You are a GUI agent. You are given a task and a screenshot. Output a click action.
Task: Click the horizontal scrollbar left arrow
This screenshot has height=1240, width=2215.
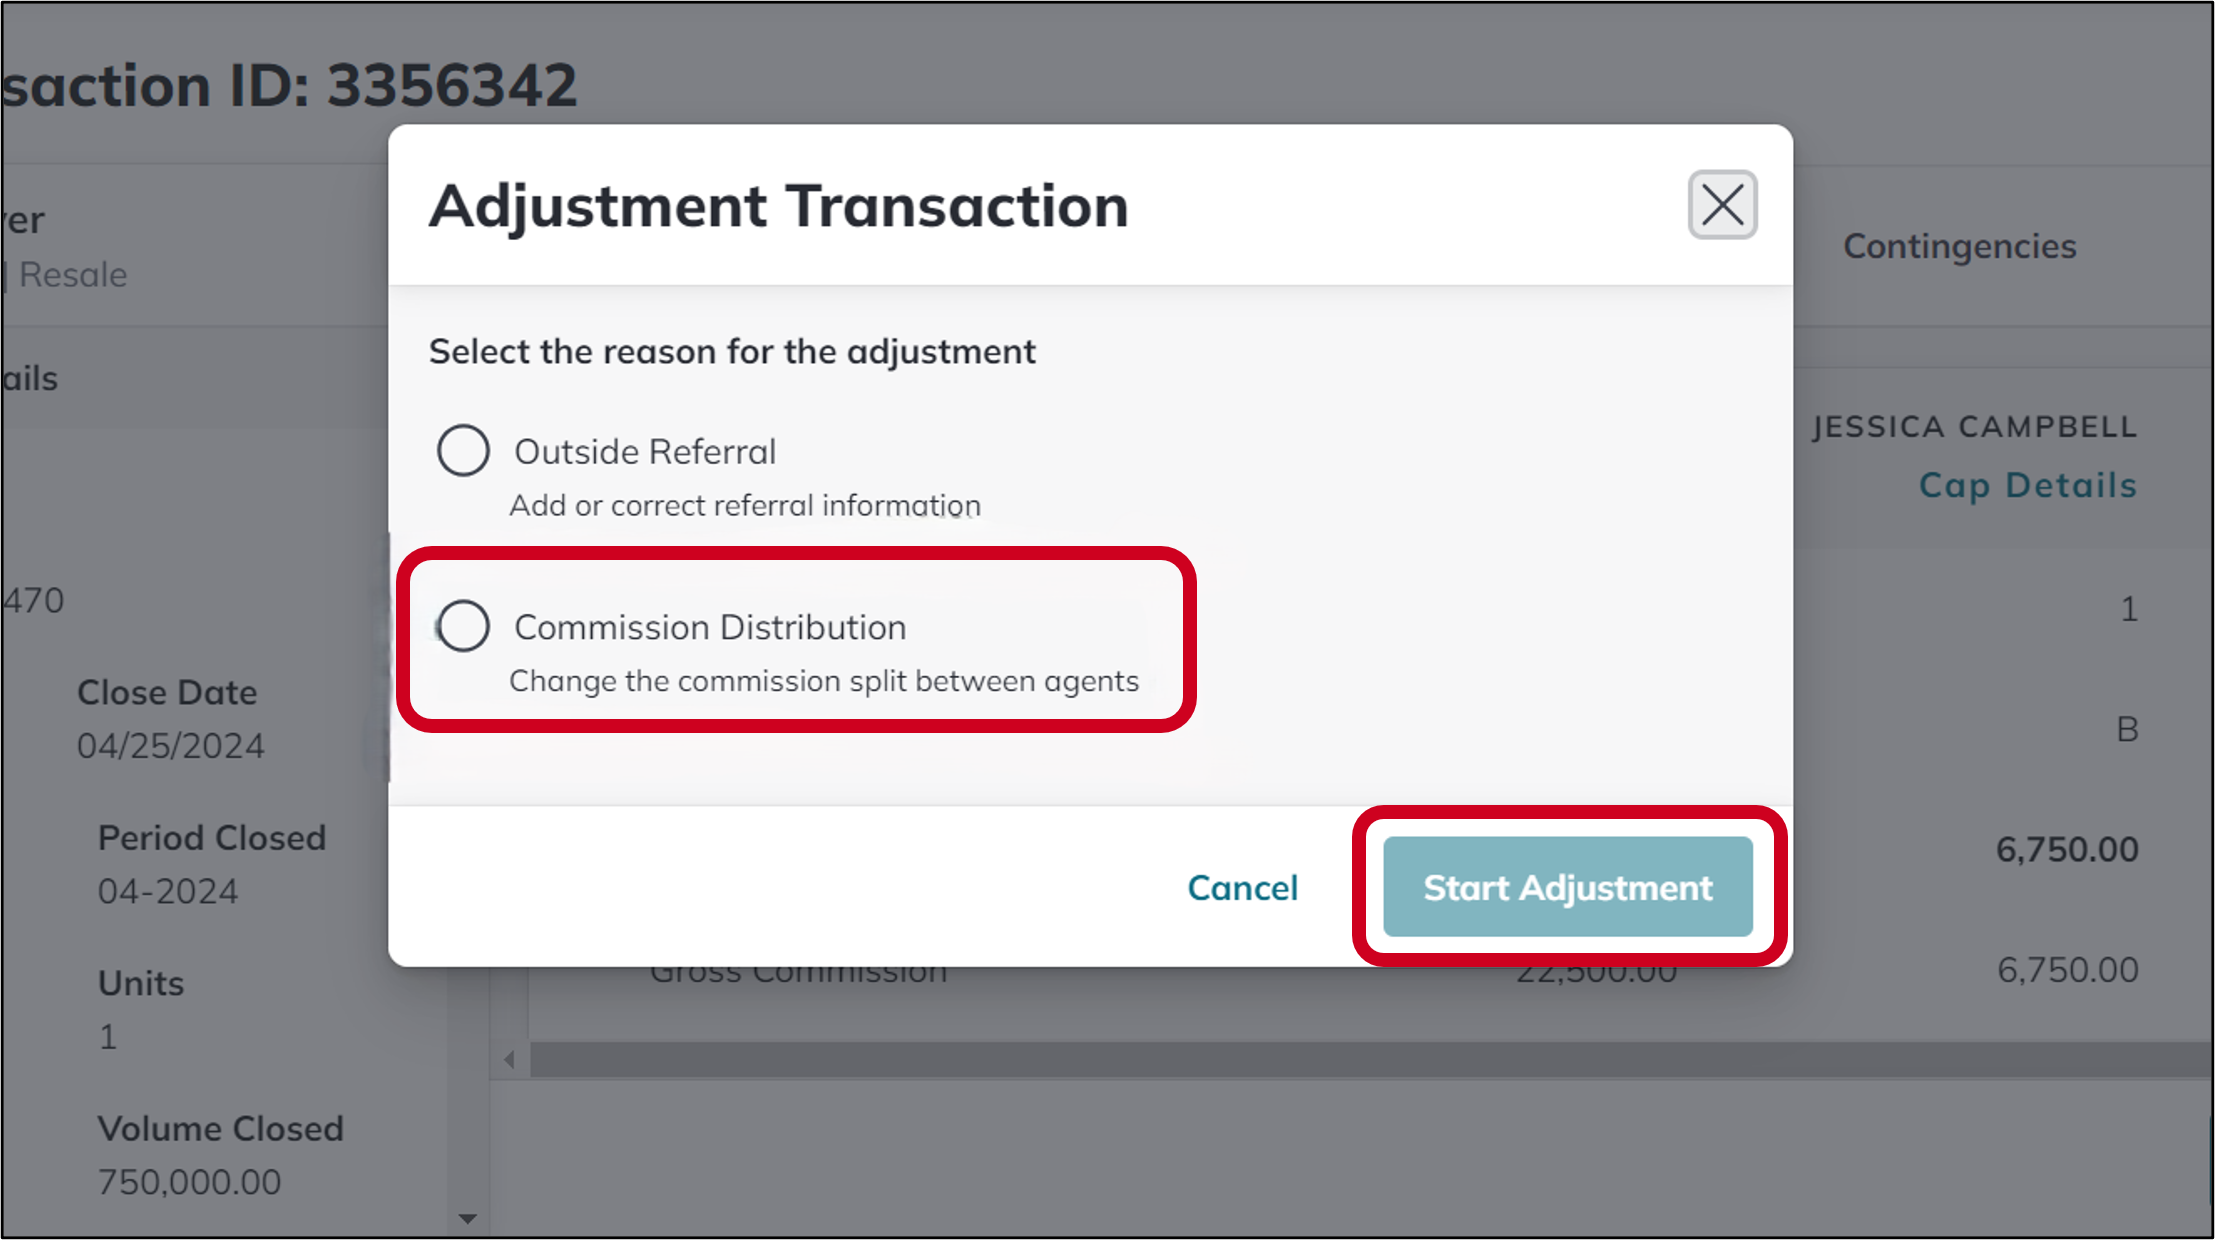click(508, 1057)
